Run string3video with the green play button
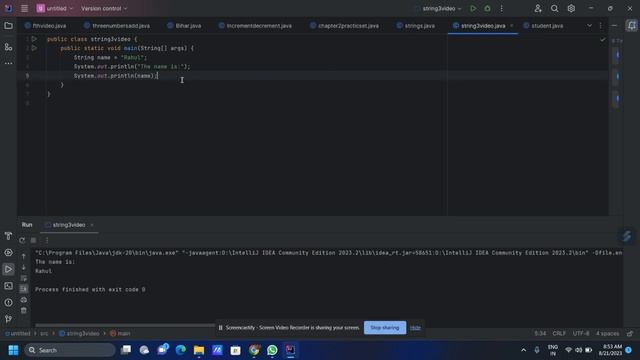This screenshot has width=640, height=360. pos(473,8)
